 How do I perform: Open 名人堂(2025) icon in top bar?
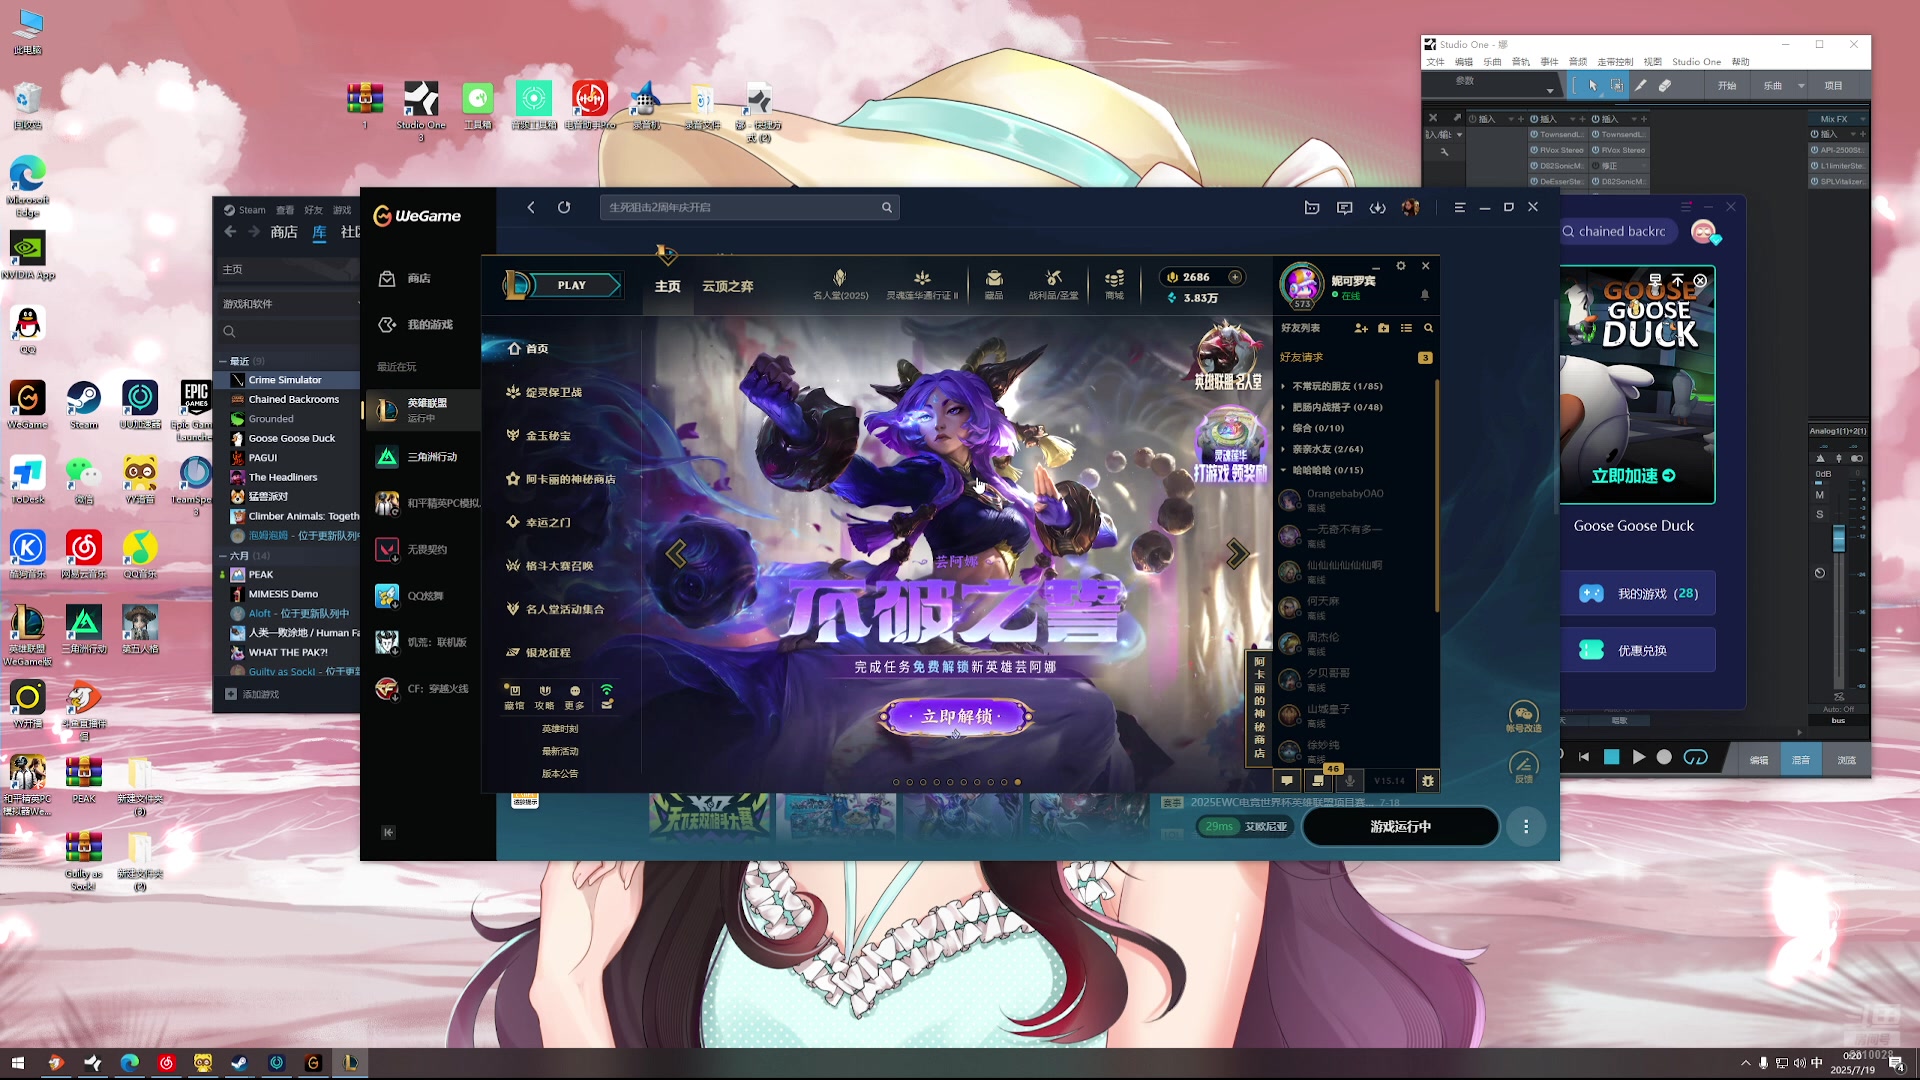pyautogui.click(x=840, y=284)
